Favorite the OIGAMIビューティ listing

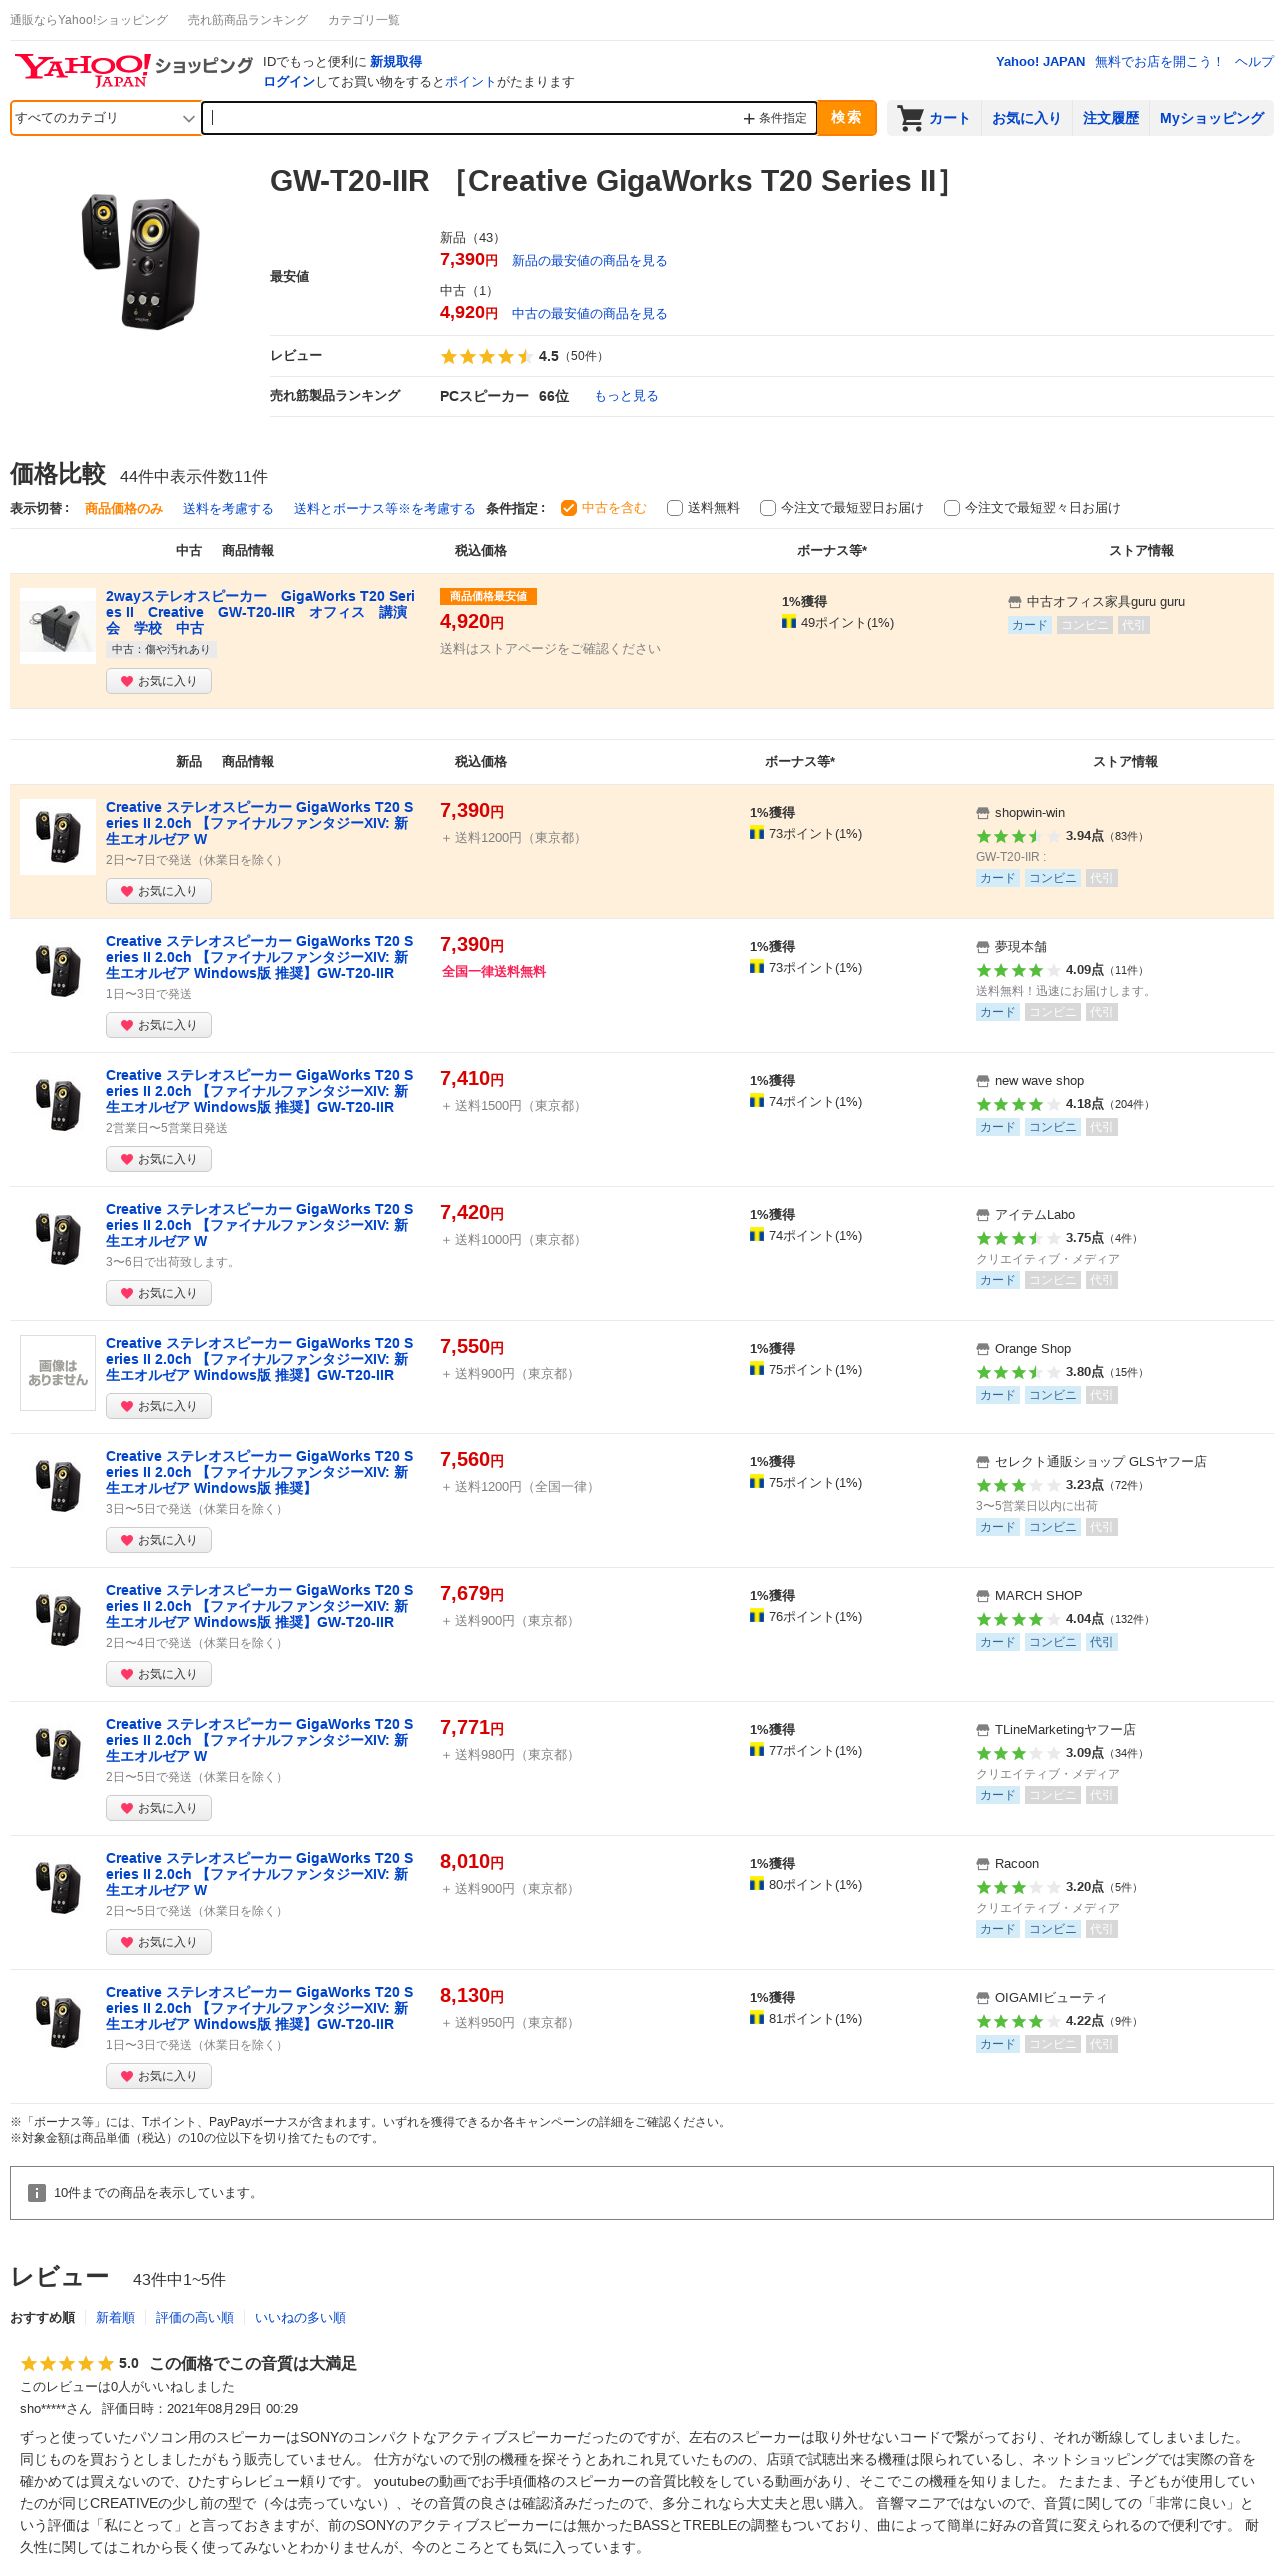point(159,2076)
